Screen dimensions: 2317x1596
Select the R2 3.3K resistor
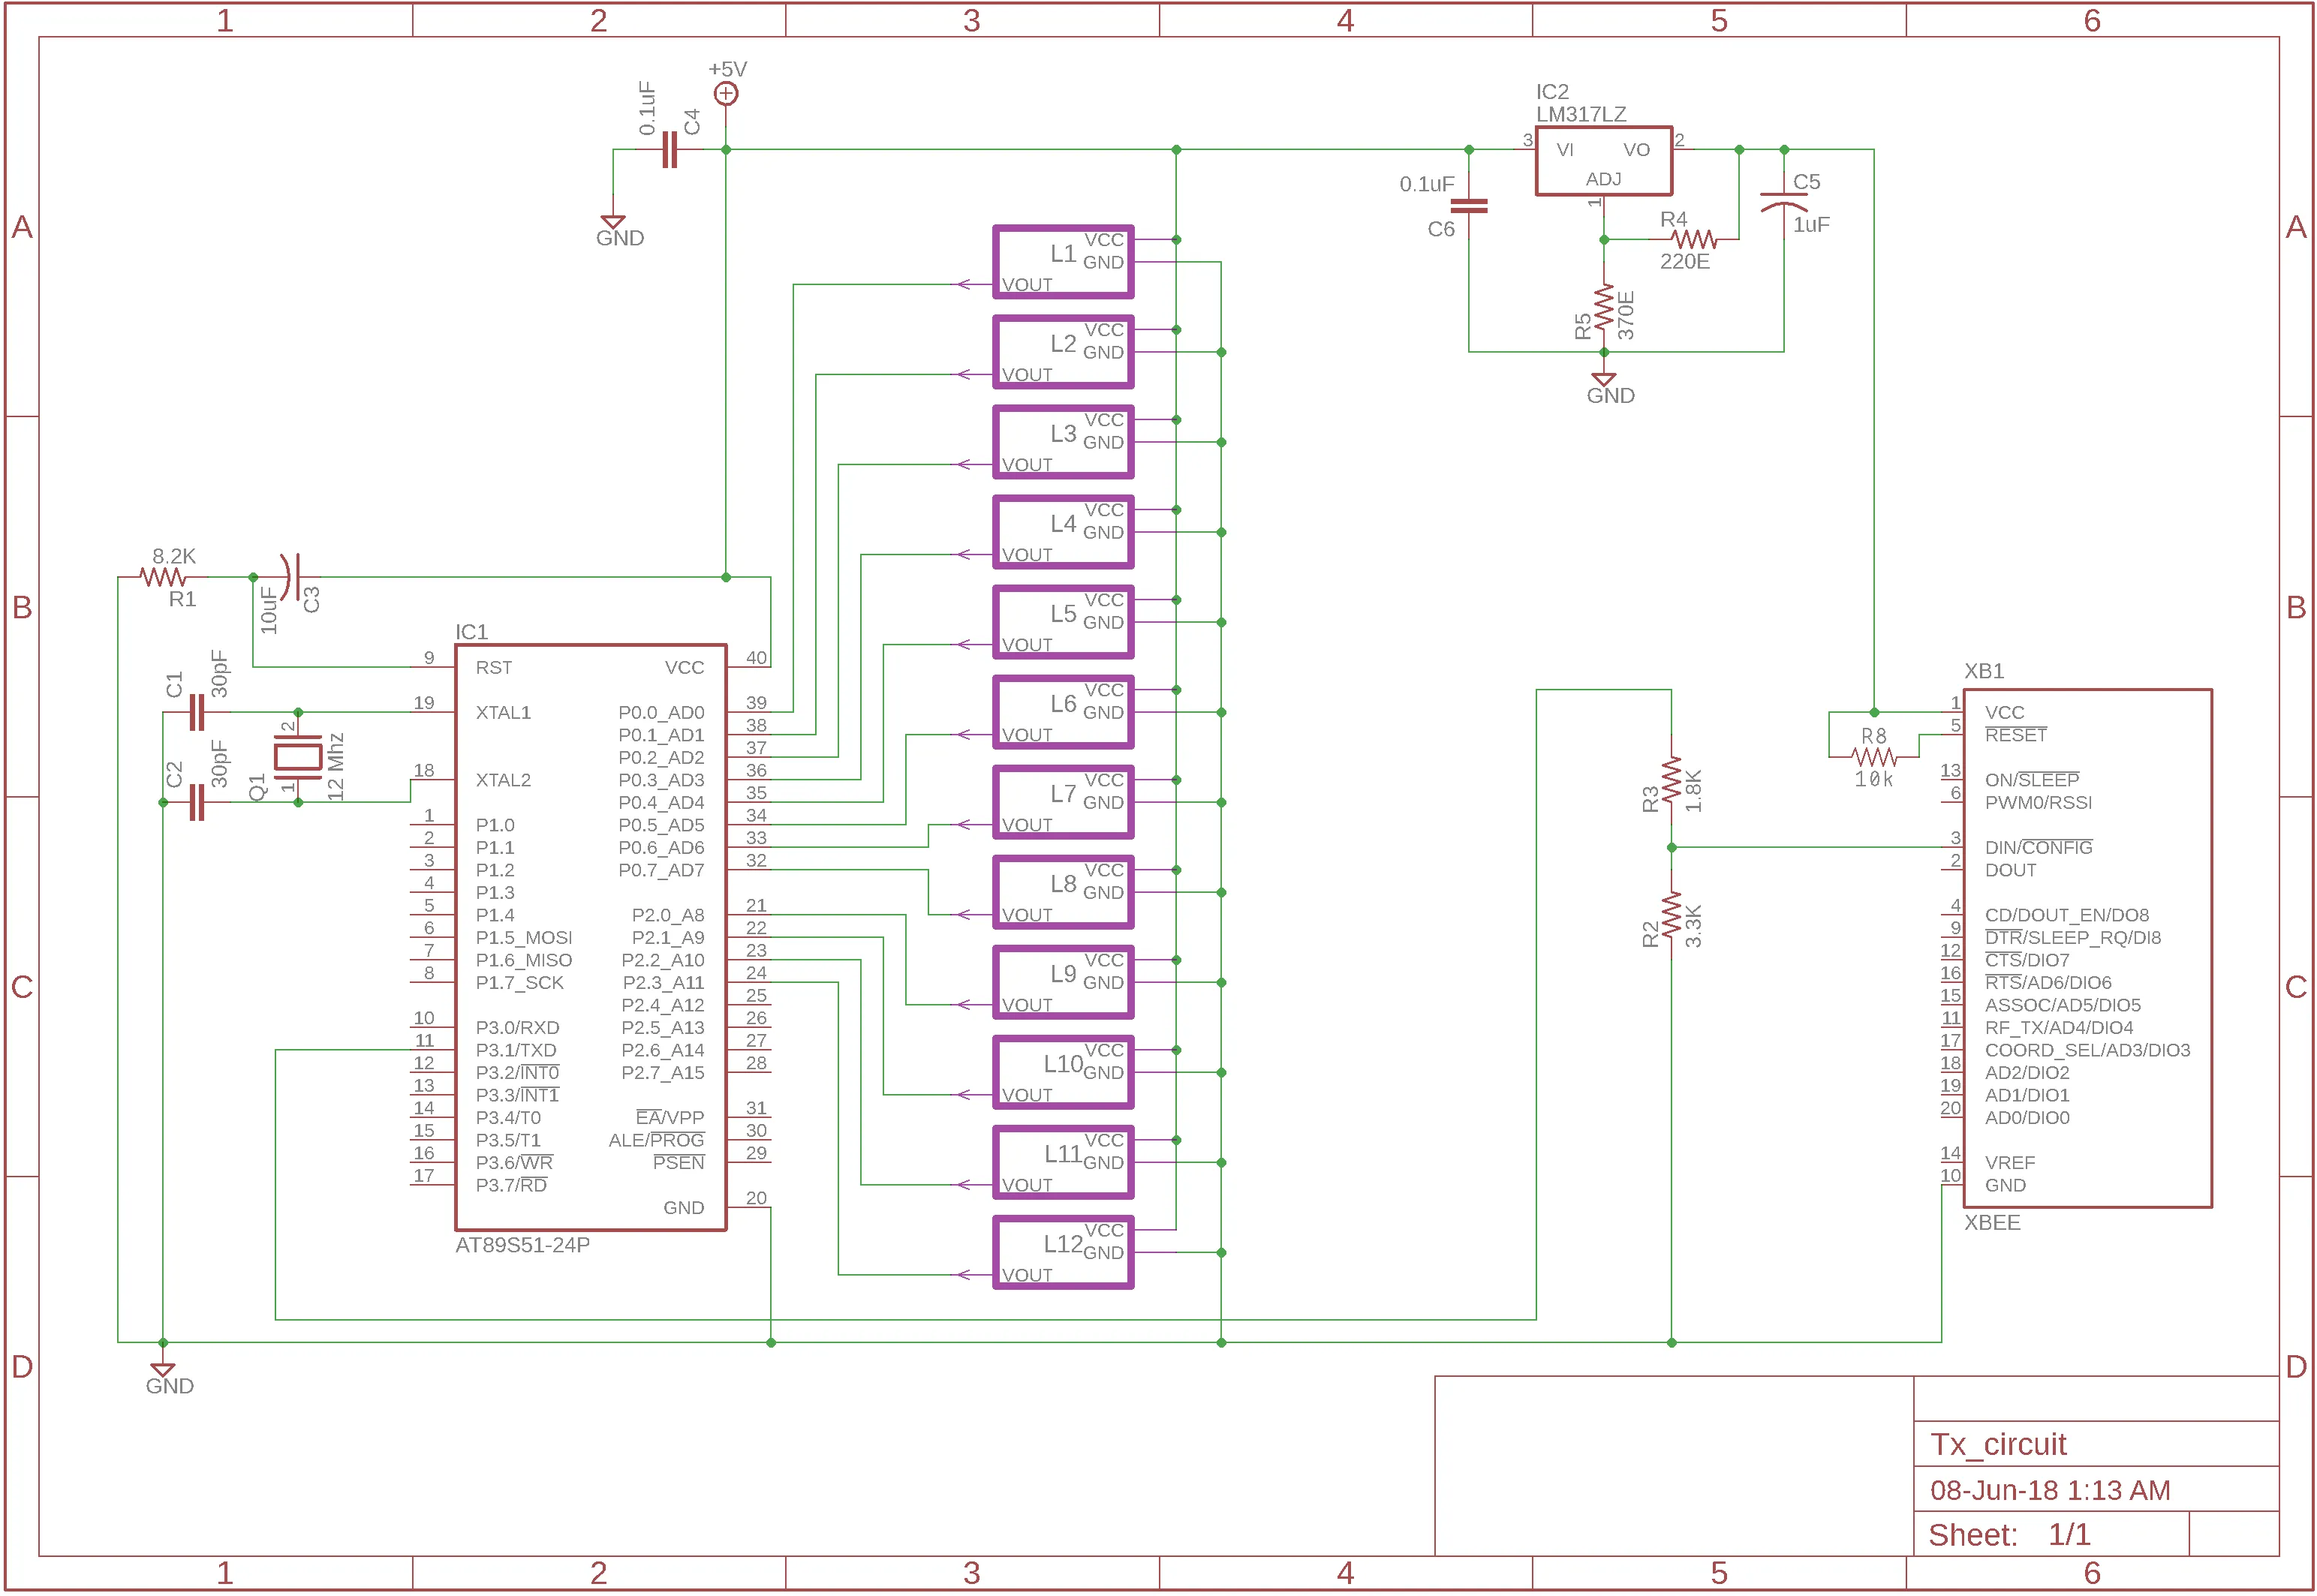pos(1671,915)
